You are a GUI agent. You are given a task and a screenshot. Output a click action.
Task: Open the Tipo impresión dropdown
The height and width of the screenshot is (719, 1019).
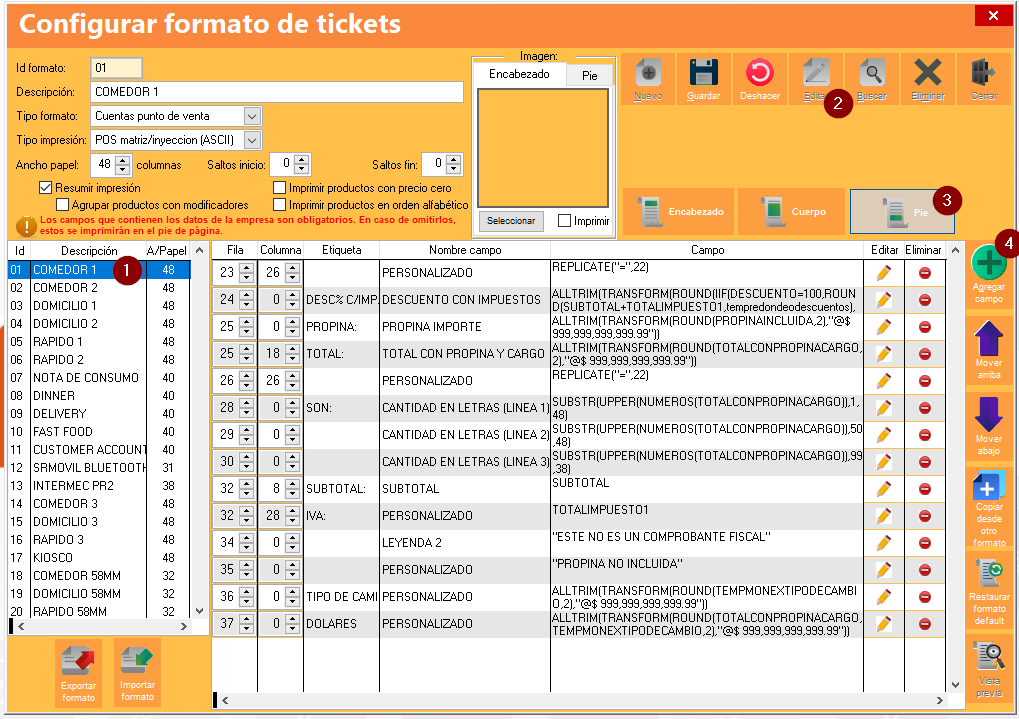pos(252,140)
